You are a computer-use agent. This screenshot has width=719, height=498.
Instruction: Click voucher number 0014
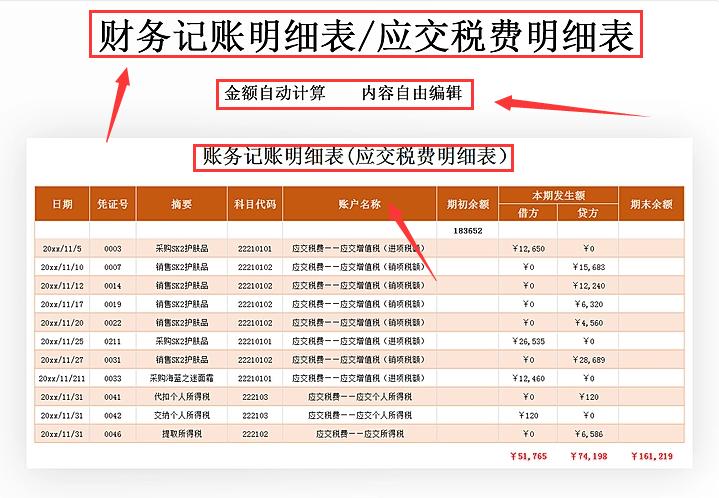(112, 286)
